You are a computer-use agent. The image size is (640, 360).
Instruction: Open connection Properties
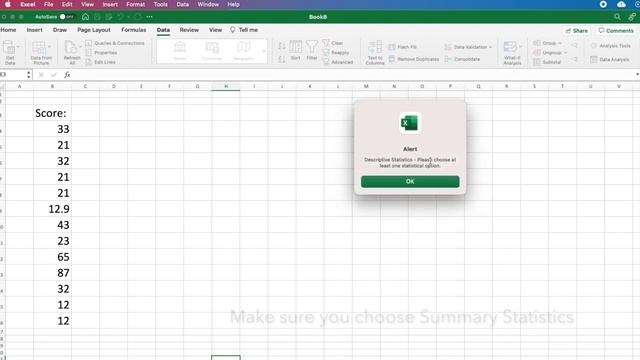click(101, 53)
